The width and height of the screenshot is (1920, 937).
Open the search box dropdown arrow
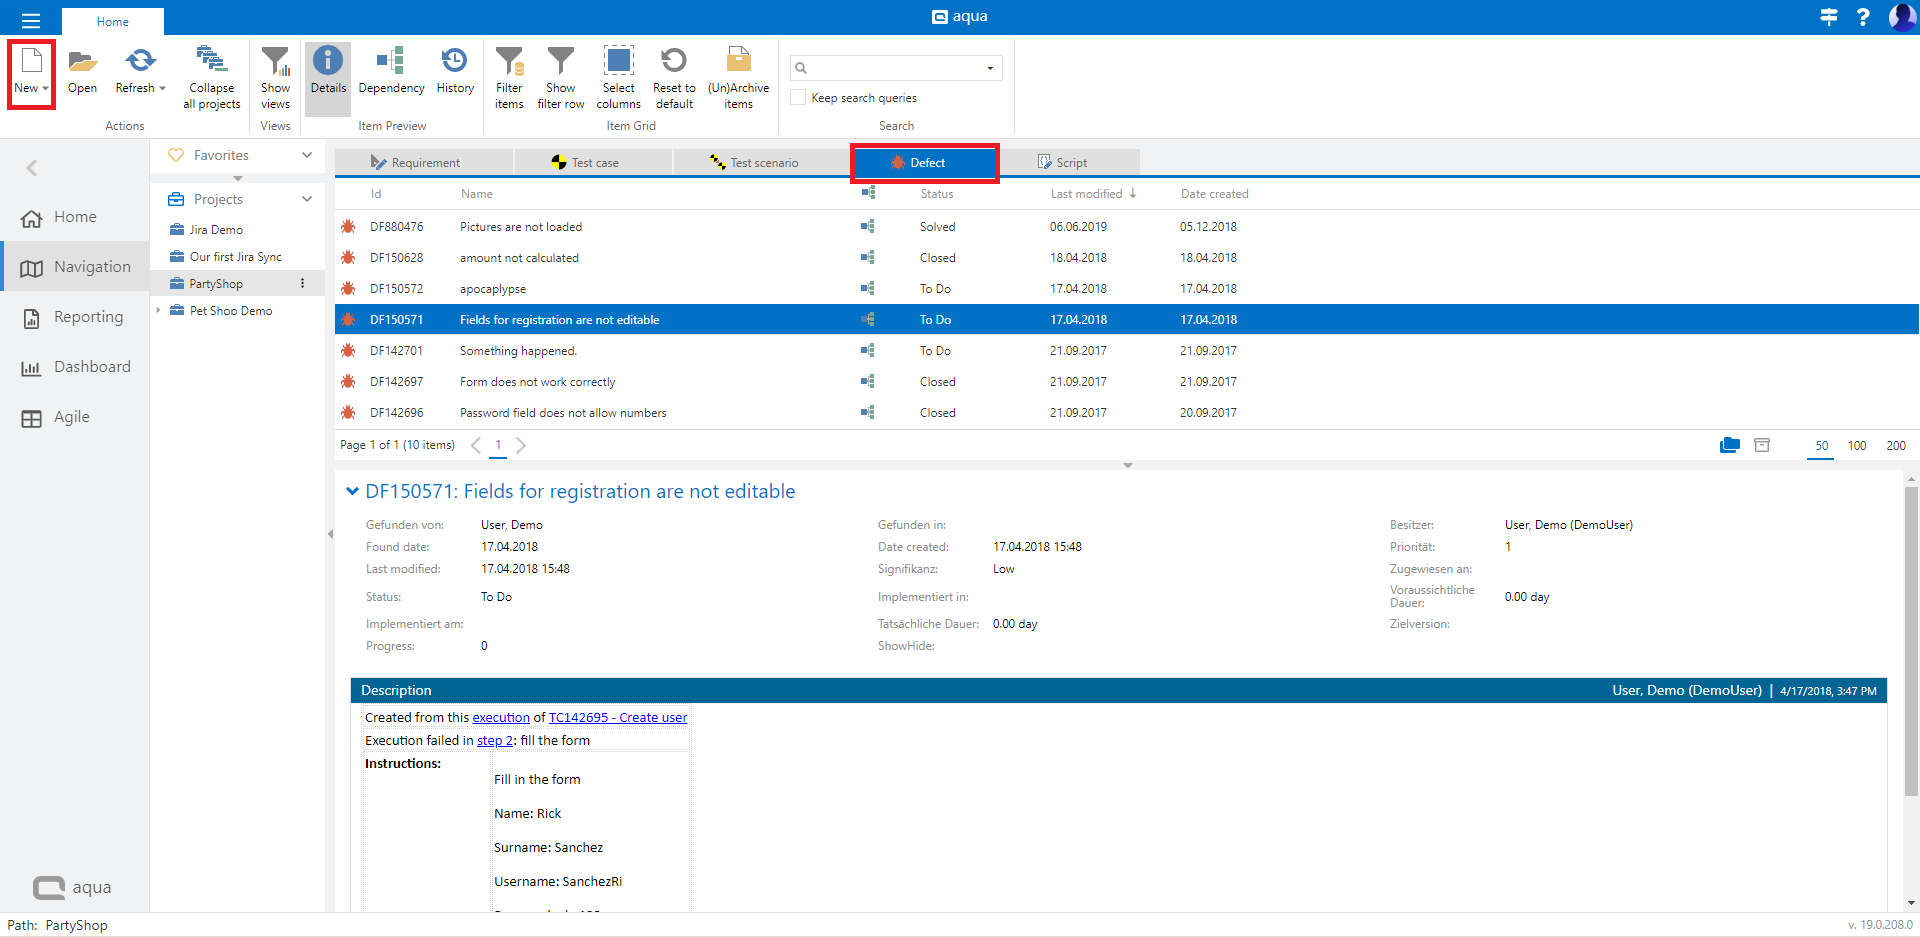[x=990, y=68]
